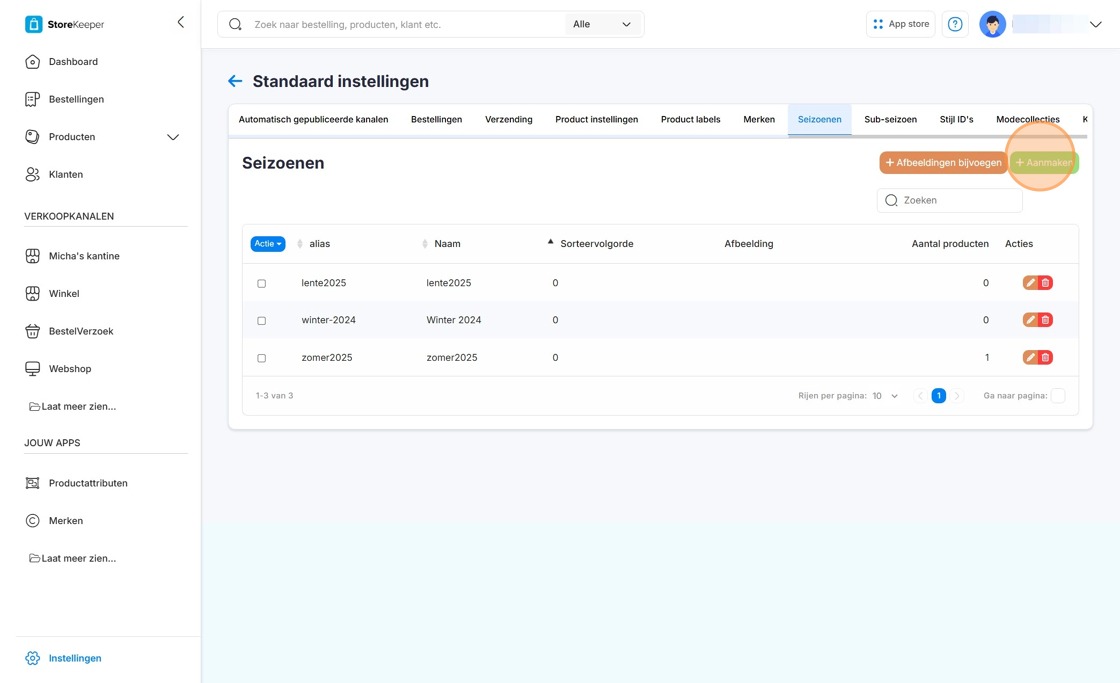This screenshot has height=683, width=1120.
Task: Click the Aanmaken button
Action: click(1044, 163)
